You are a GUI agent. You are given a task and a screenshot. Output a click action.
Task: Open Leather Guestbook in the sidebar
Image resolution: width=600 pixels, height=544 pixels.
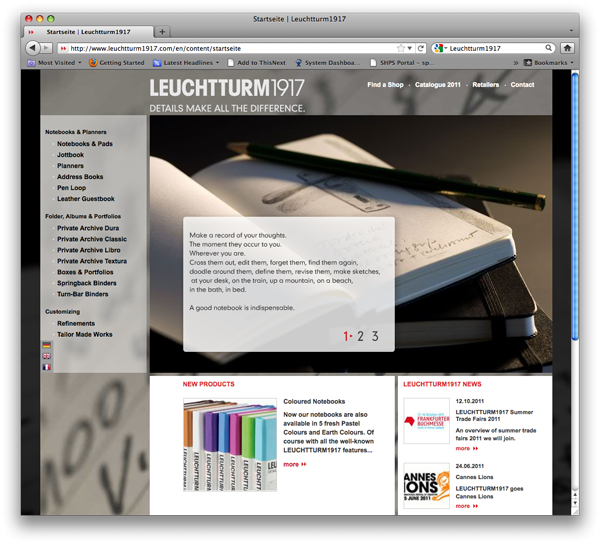point(86,199)
